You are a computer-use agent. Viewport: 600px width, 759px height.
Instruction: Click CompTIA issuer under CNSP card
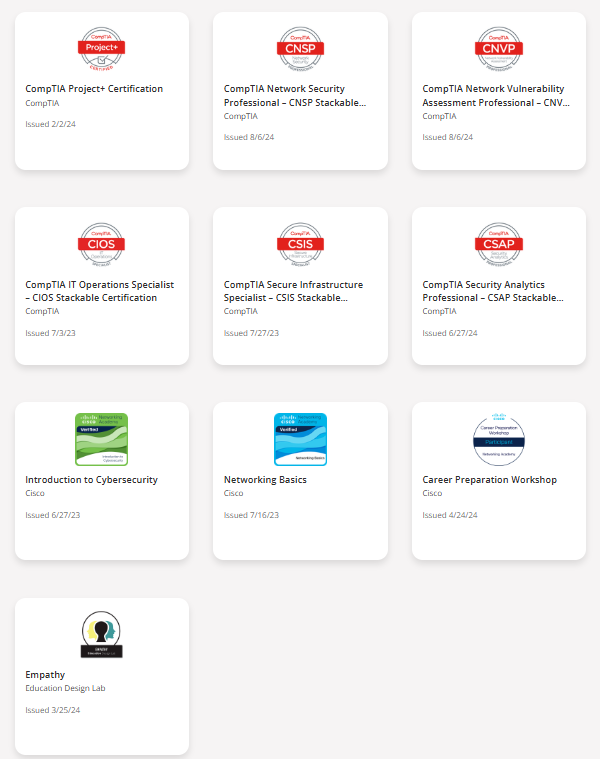[x=240, y=116]
